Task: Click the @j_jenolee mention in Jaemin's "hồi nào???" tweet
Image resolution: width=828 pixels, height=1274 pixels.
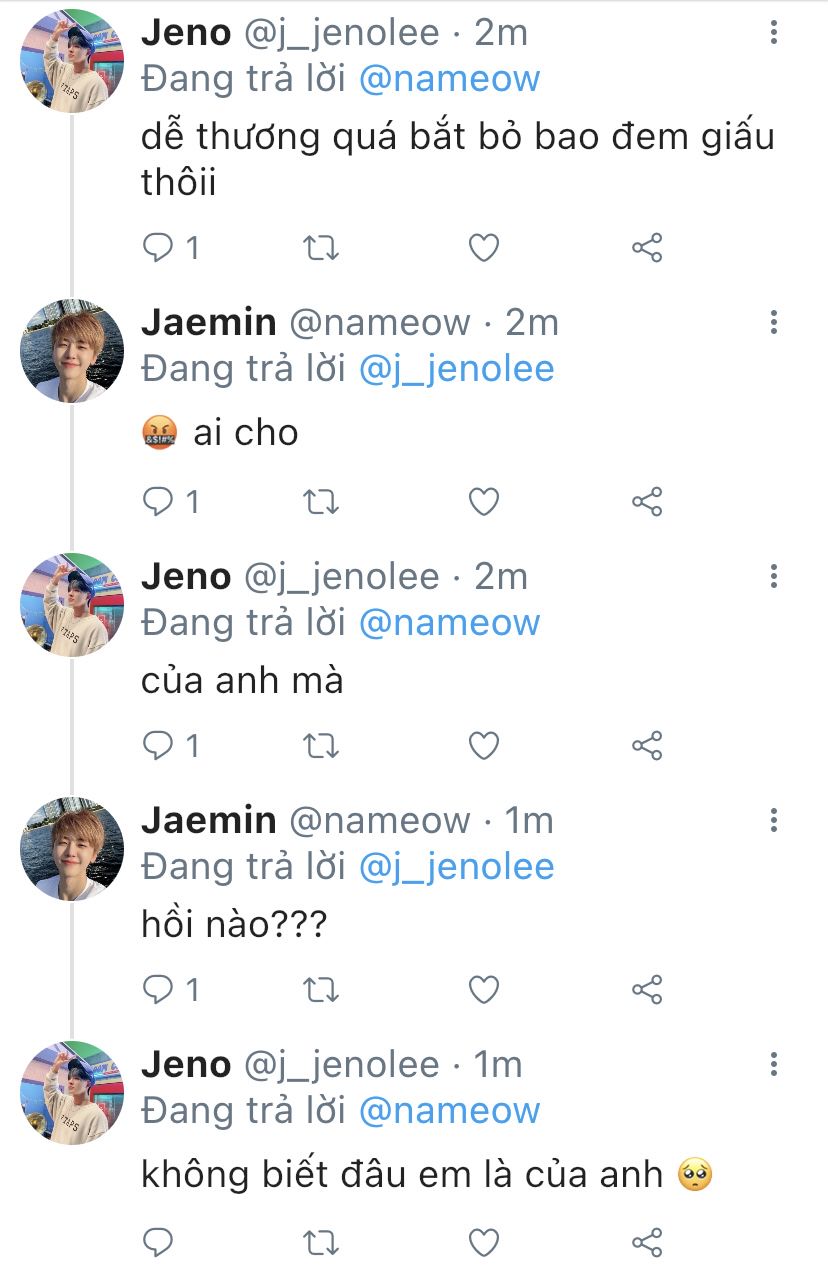Action: coord(455,866)
